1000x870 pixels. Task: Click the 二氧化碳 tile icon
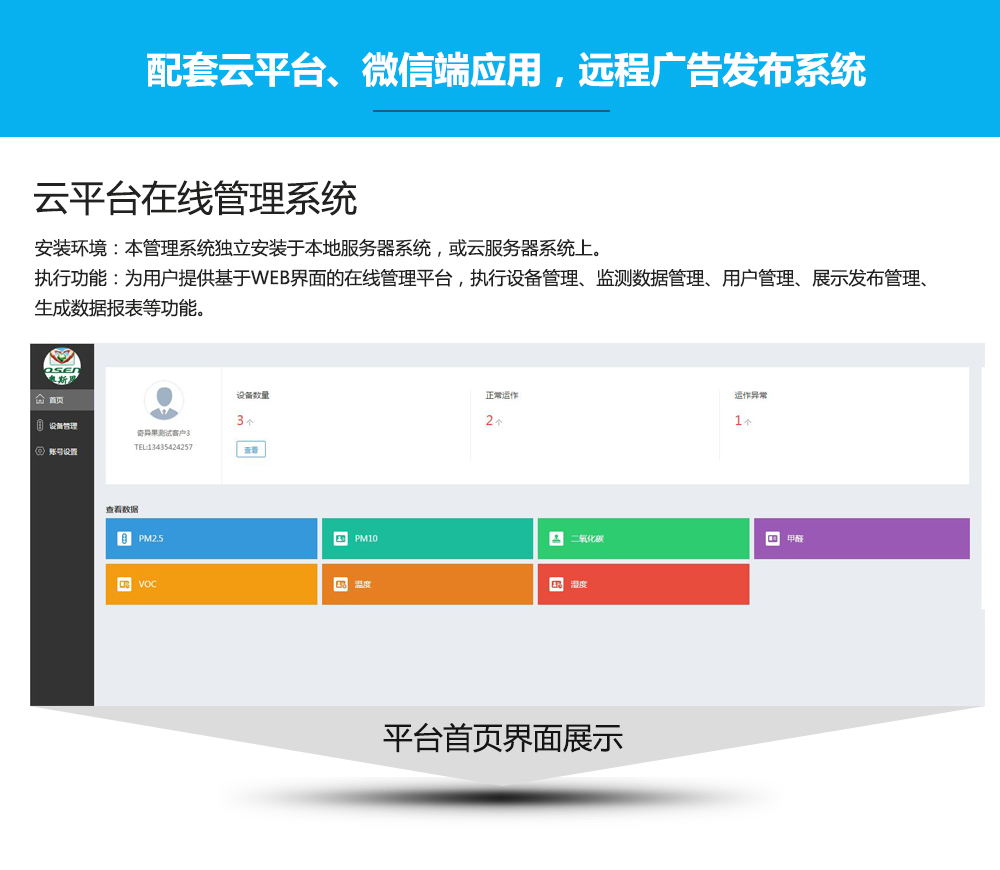pyautogui.click(x=556, y=538)
